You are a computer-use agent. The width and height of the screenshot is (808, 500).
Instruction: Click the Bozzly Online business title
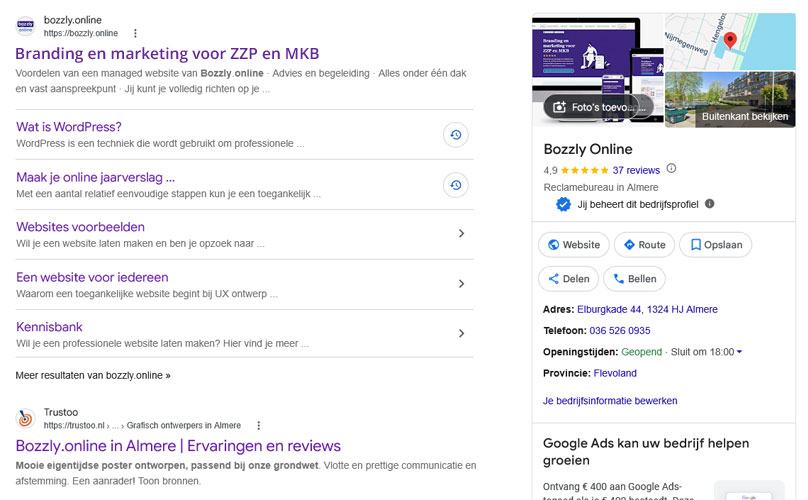[x=588, y=149]
